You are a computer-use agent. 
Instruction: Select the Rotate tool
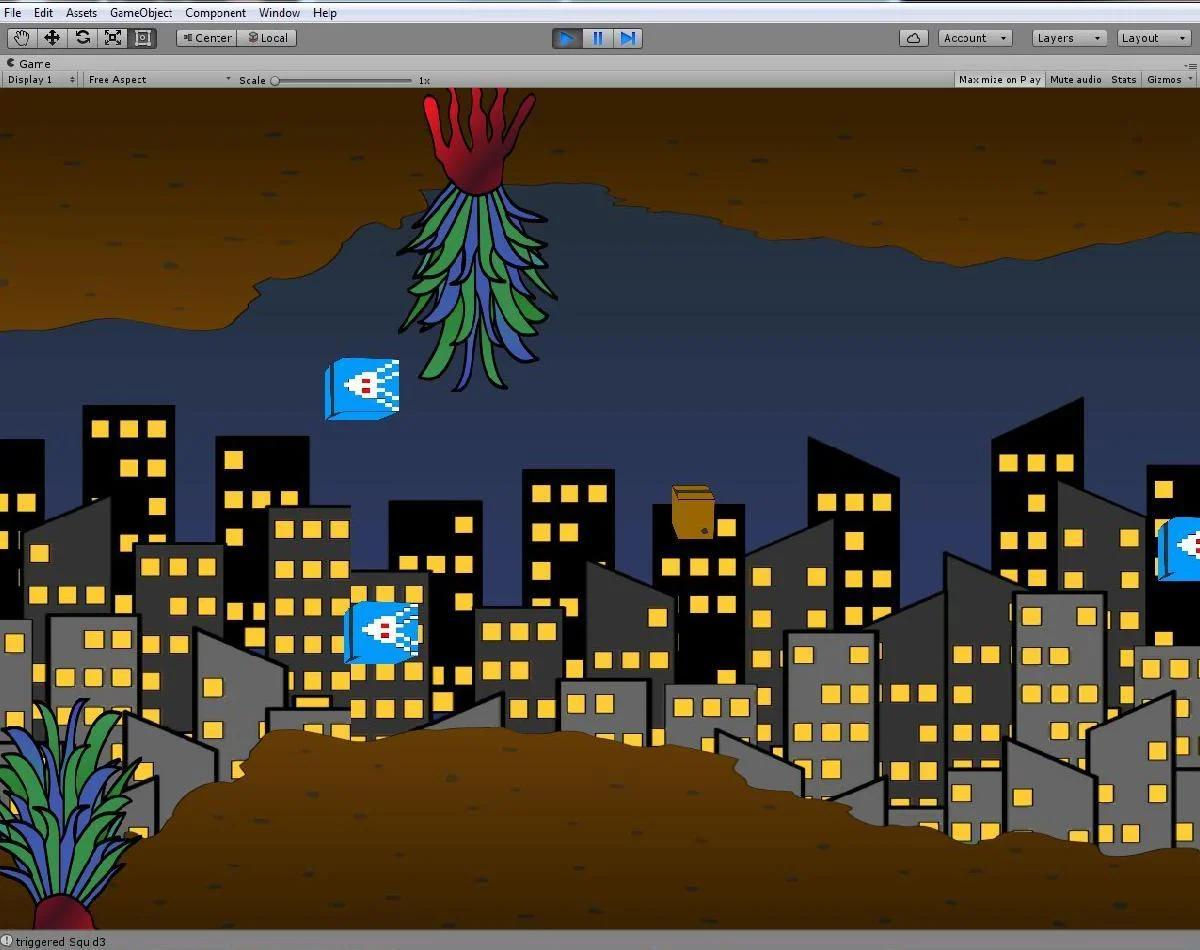point(83,38)
